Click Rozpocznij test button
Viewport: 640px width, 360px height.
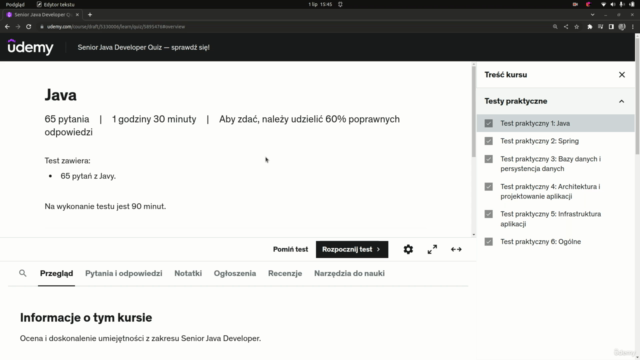click(x=352, y=249)
